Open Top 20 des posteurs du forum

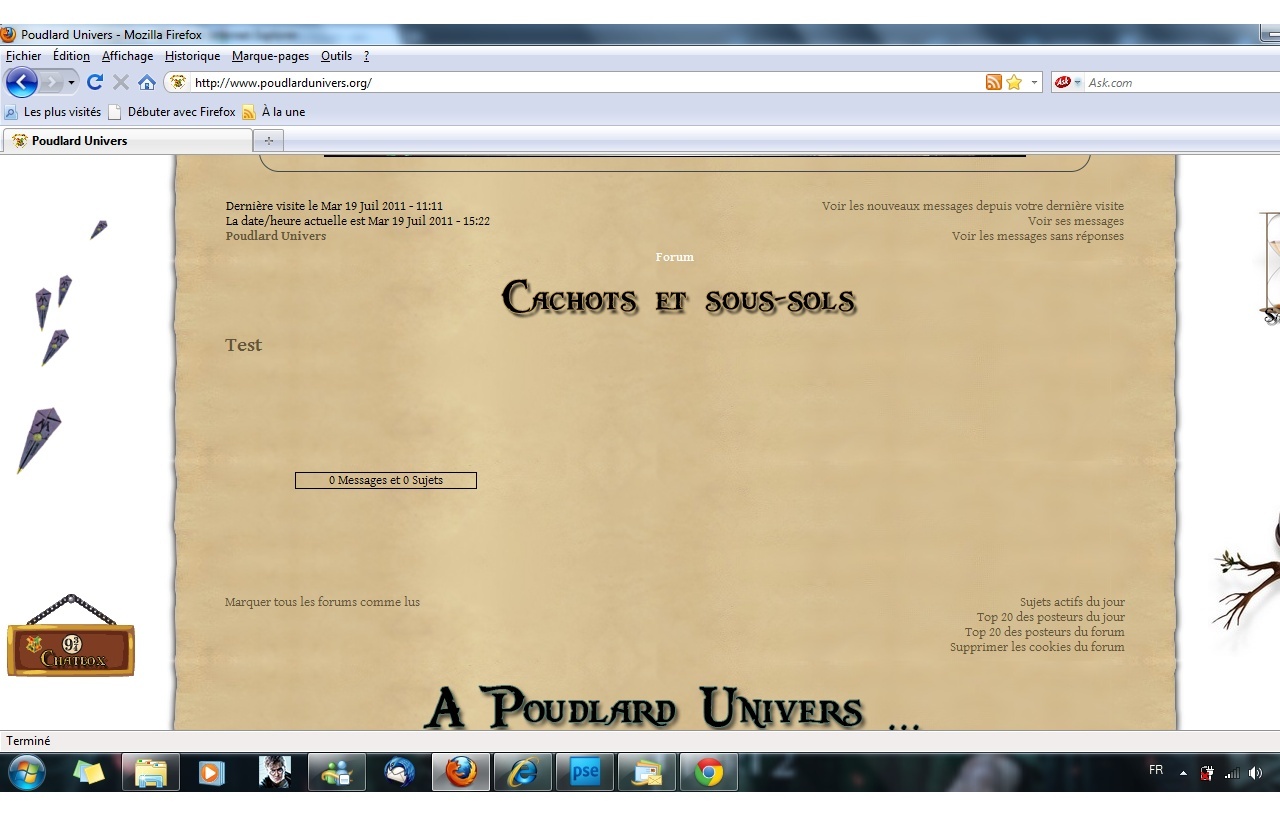click(1044, 632)
